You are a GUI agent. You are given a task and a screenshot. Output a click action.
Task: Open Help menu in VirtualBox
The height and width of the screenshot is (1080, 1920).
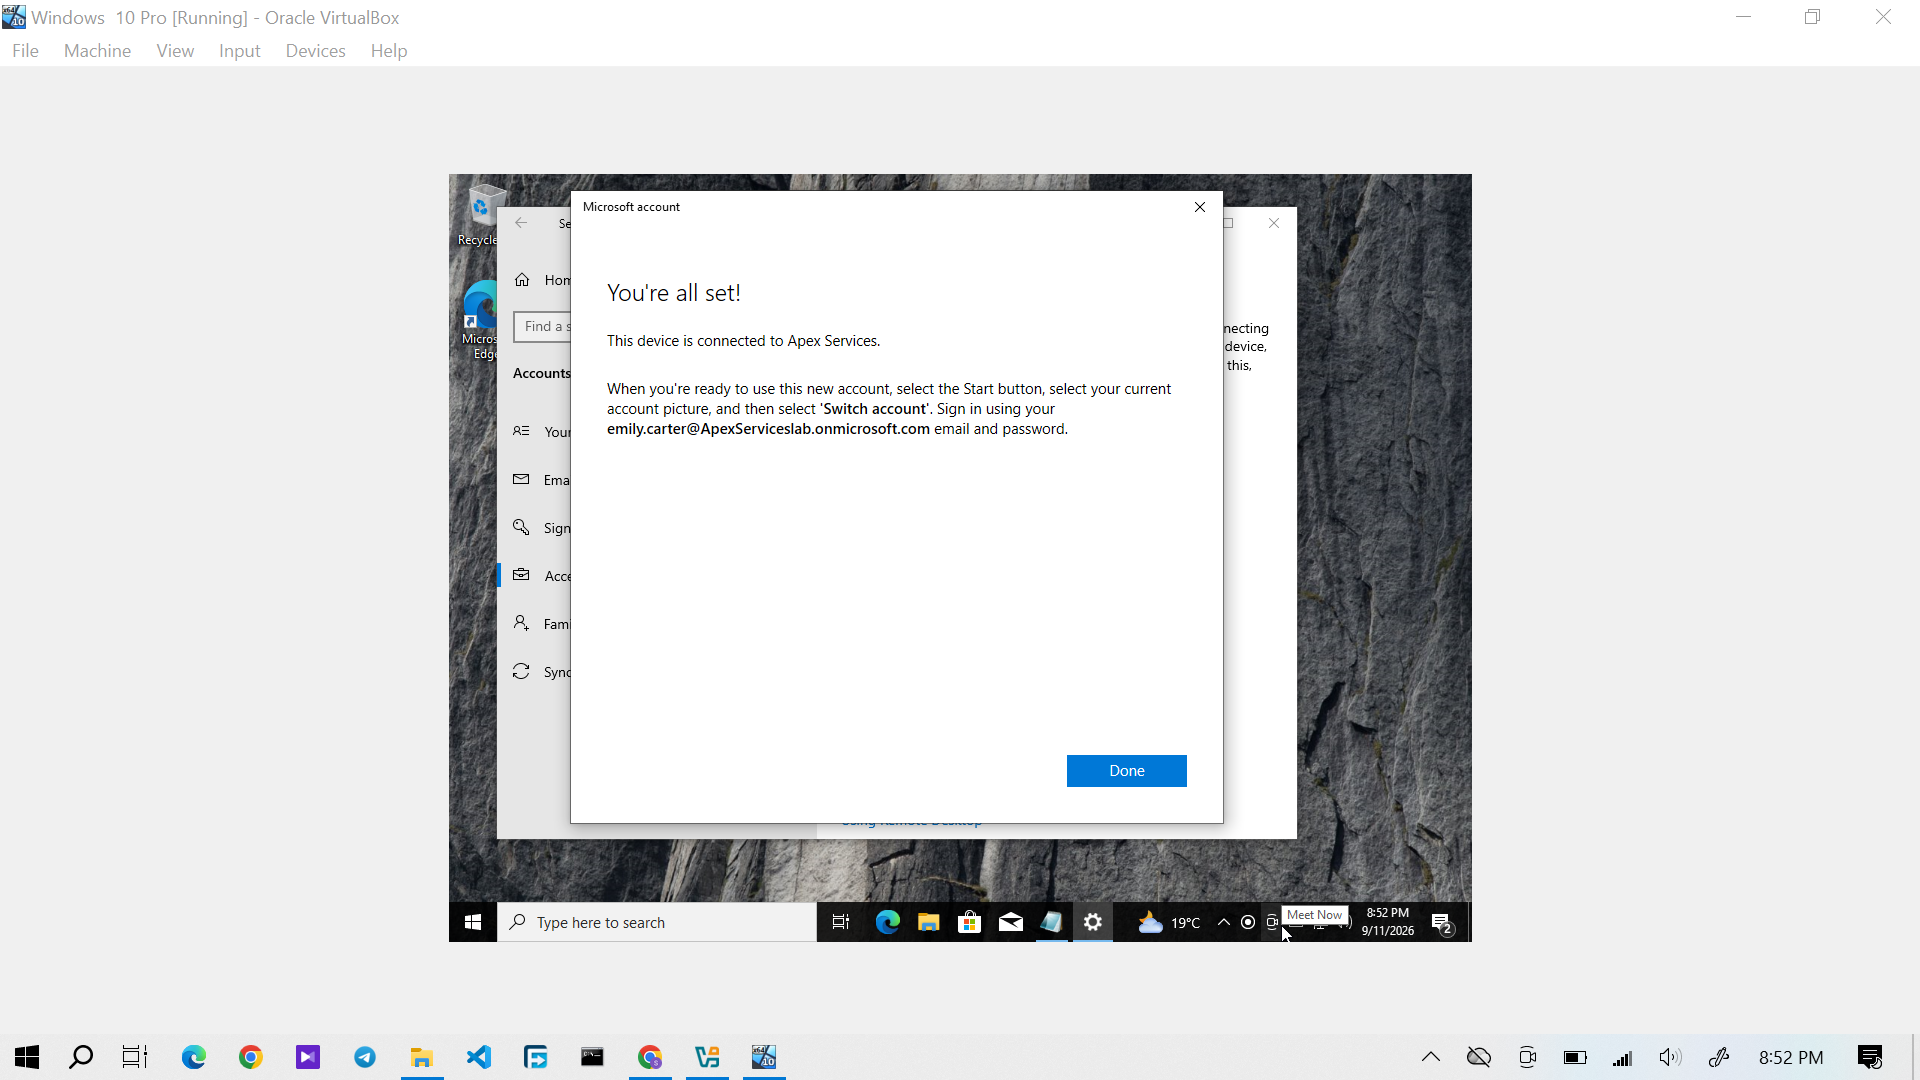tap(388, 51)
